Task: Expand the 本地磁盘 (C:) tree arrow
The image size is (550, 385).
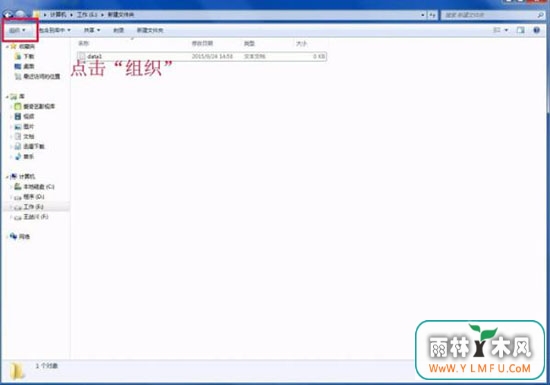Action: 11,187
